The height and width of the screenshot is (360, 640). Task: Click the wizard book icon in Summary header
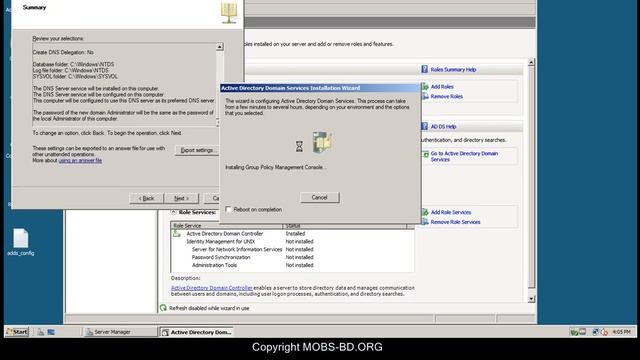point(229,13)
